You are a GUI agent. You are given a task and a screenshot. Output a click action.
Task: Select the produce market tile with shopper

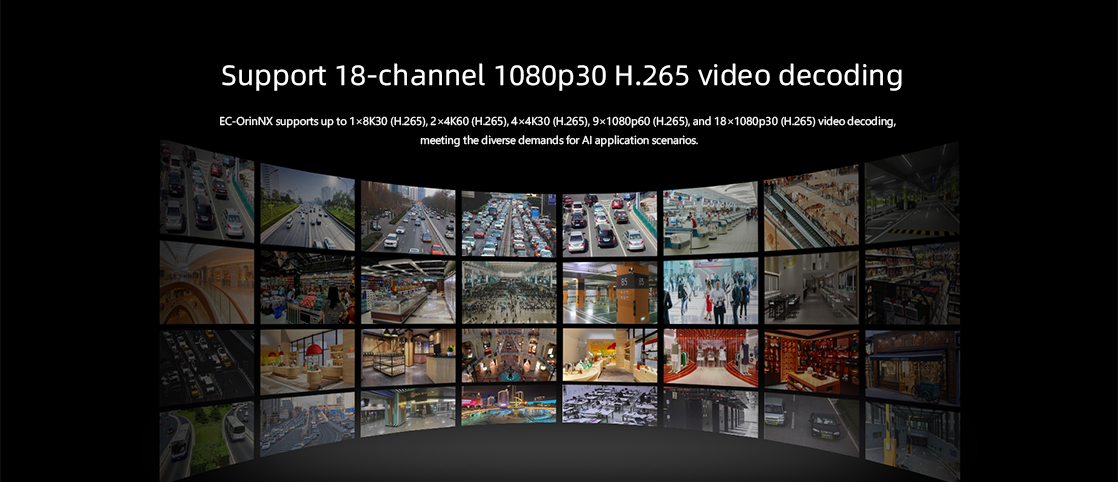307,288
